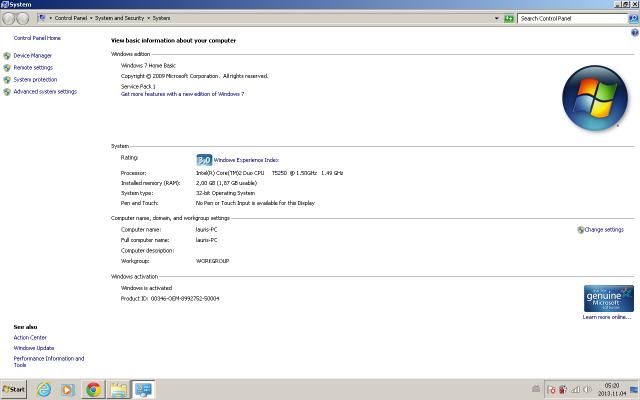Open Learn more online link

pyautogui.click(x=606, y=317)
